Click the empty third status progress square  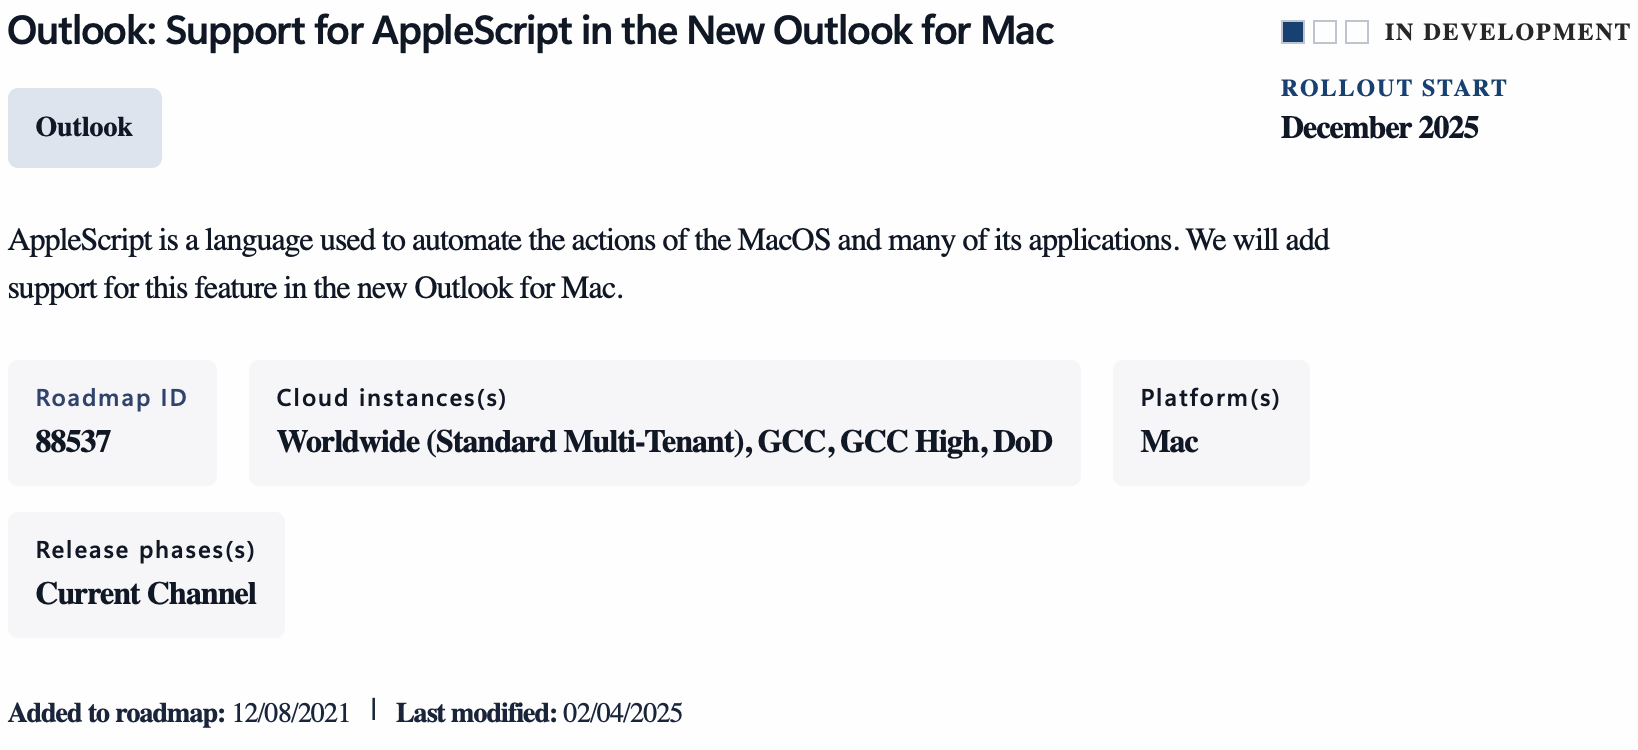click(x=1357, y=32)
